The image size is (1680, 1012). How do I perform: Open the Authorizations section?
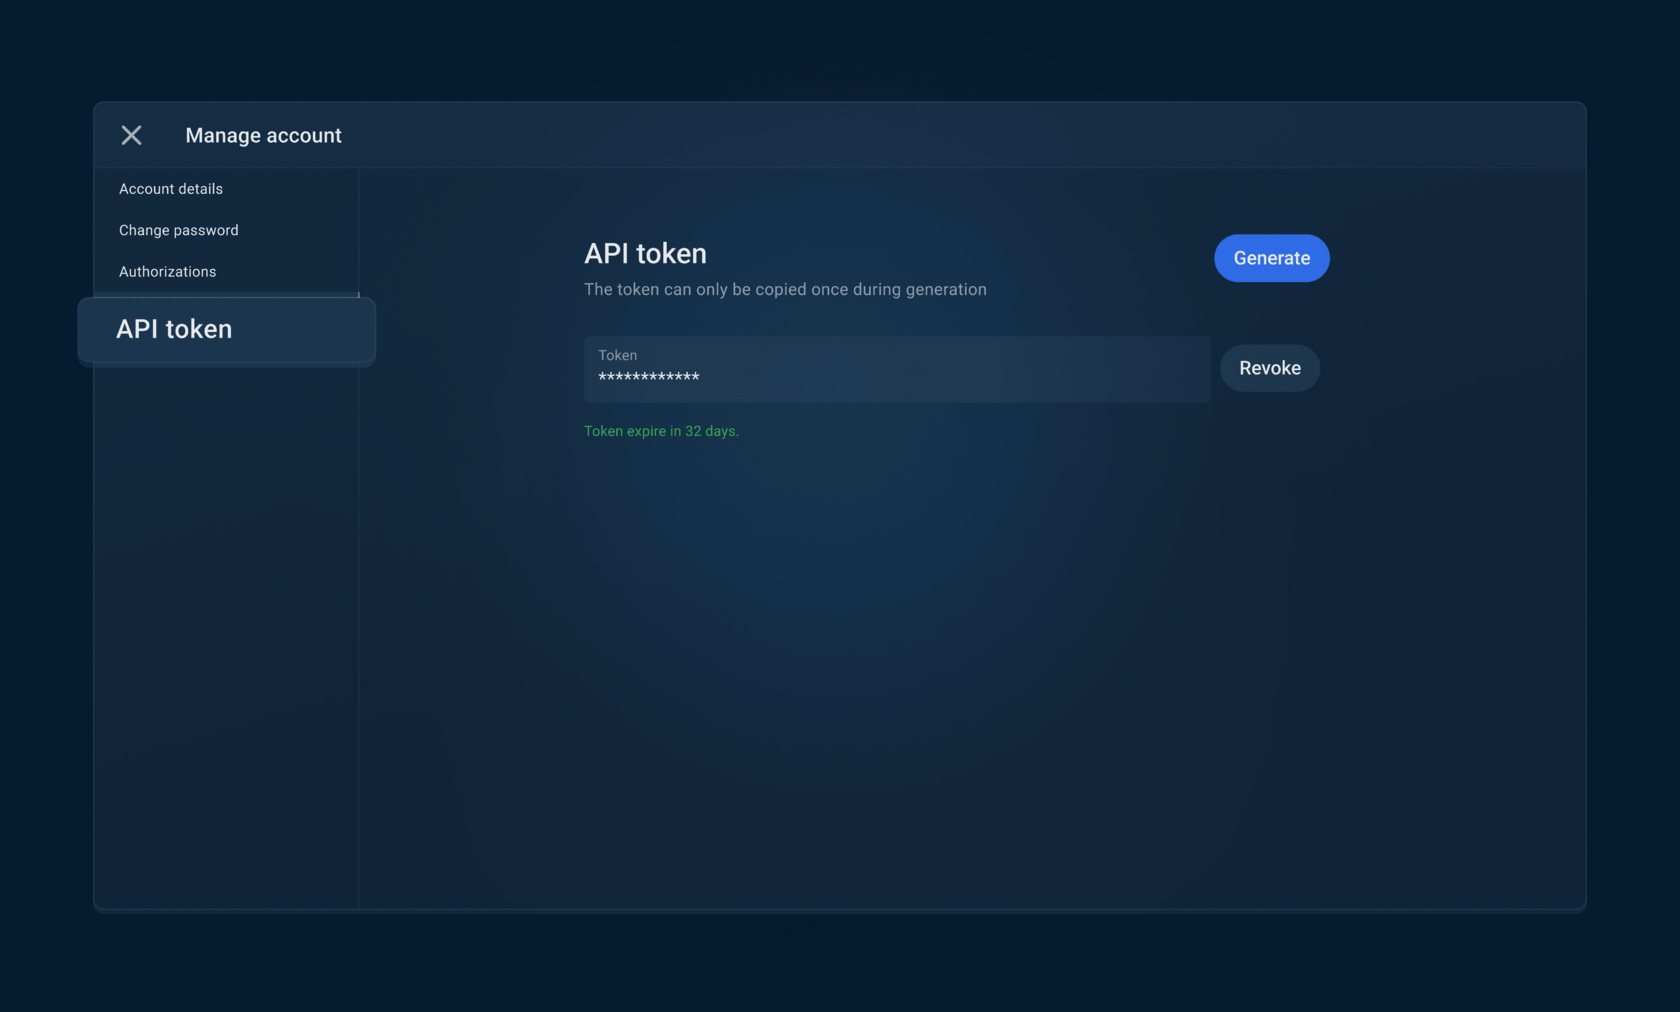(168, 272)
